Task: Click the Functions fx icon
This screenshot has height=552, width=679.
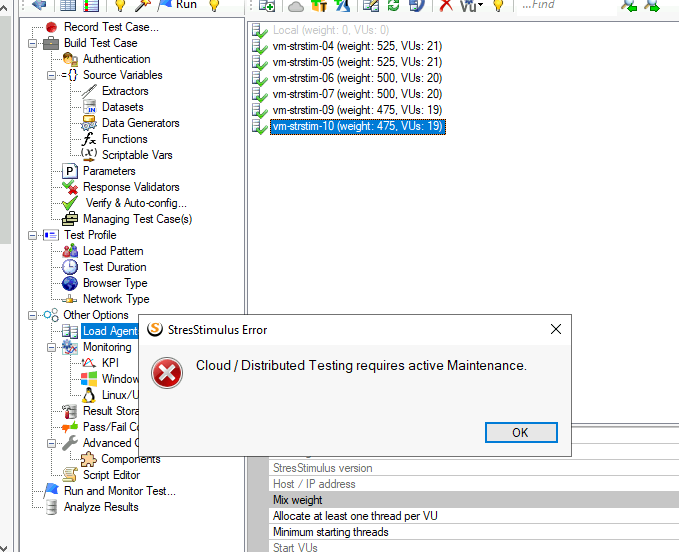Action: (x=89, y=139)
